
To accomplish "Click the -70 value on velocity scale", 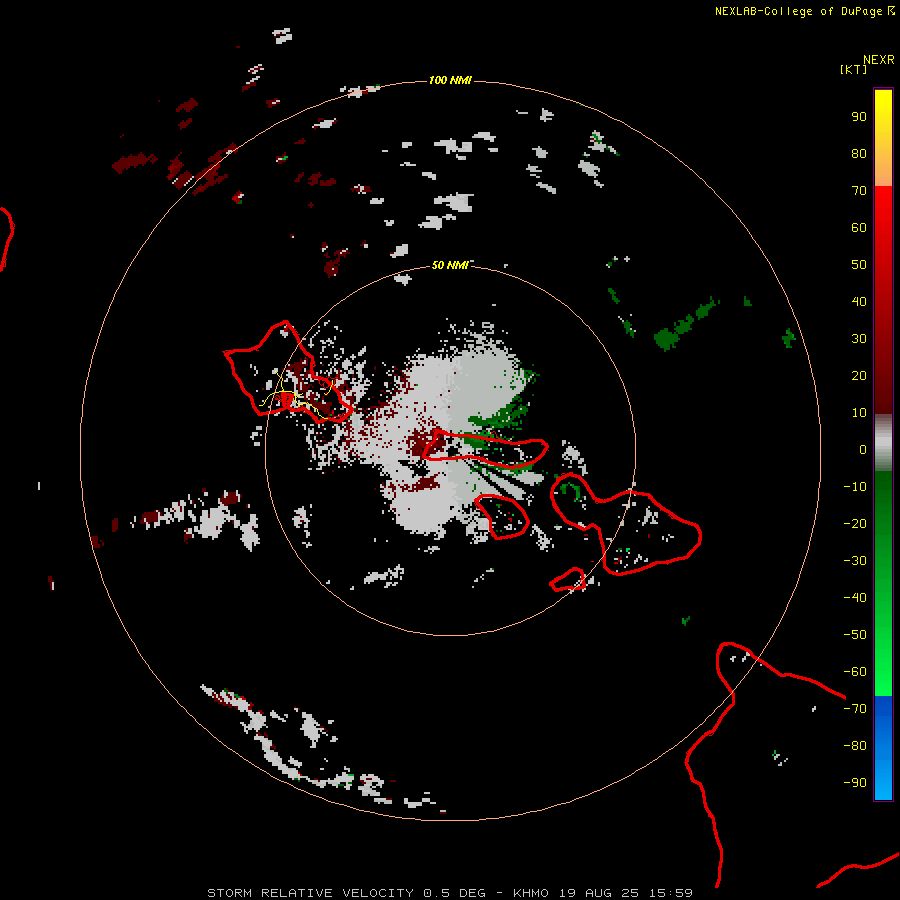I will tap(855, 709).
